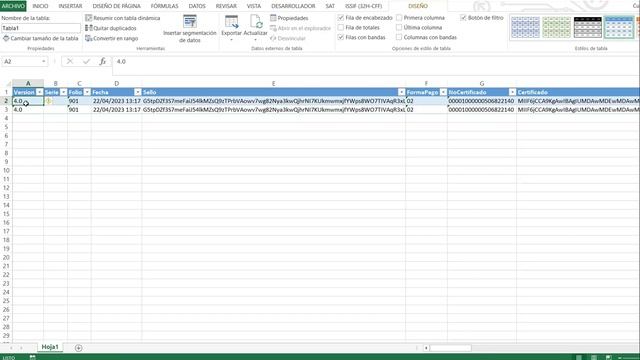Open the Exportar dropdown arrow
This screenshot has width=640, height=360.
pos(231,40)
